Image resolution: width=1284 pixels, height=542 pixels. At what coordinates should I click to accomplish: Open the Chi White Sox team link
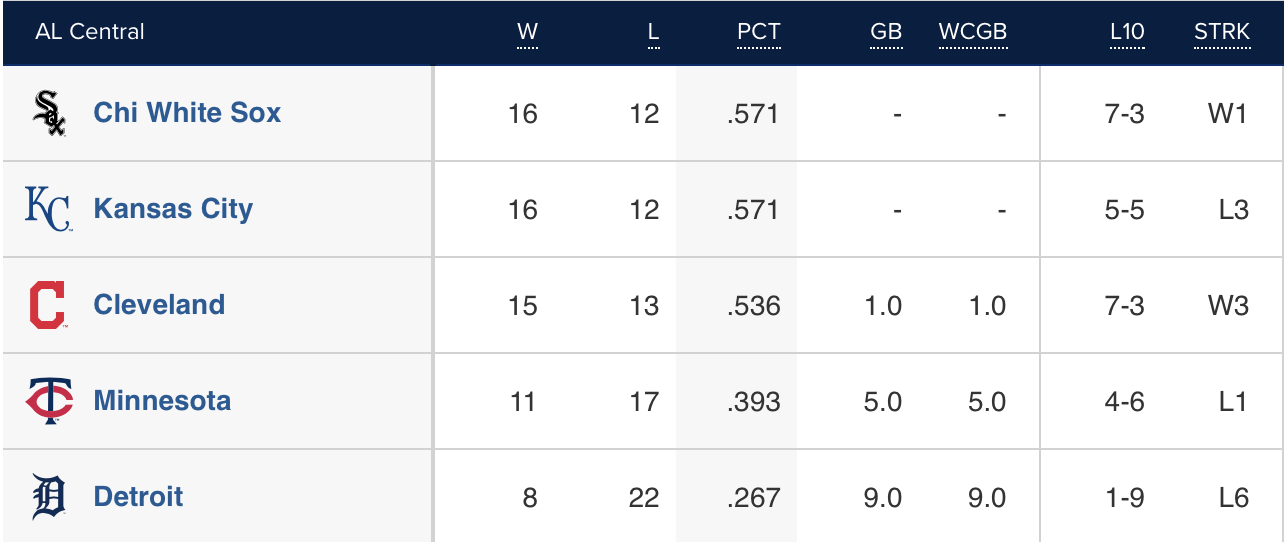point(187,113)
